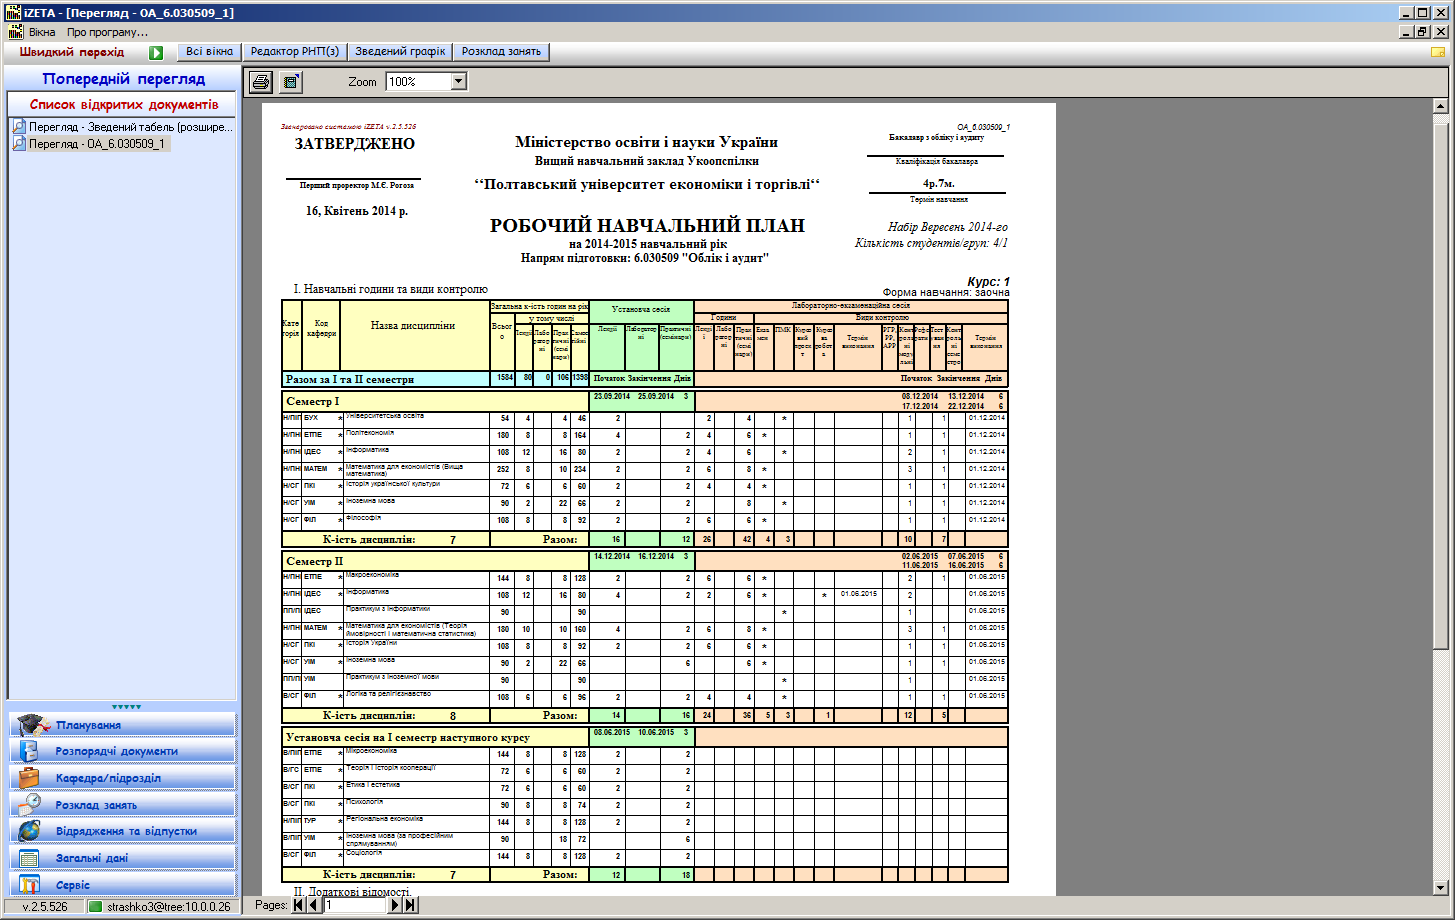Open Зведений графік tab
The image size is (1455, 920).
pyautogui.click(x=400, y=52)
